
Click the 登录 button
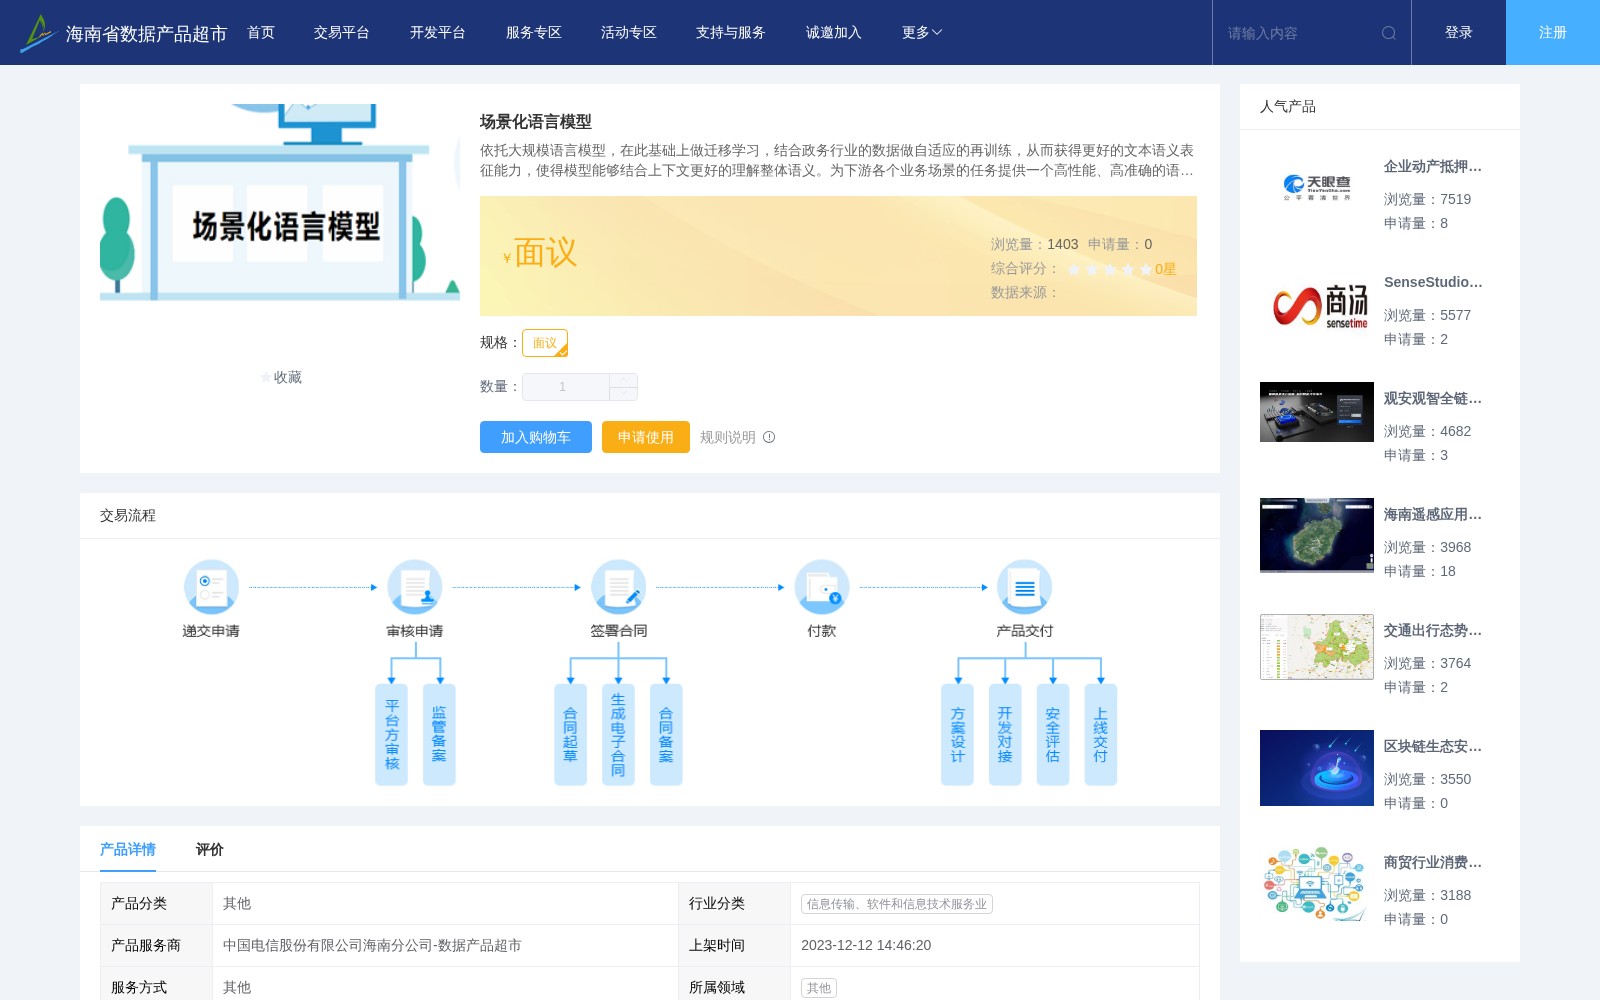click(1459, 33)
